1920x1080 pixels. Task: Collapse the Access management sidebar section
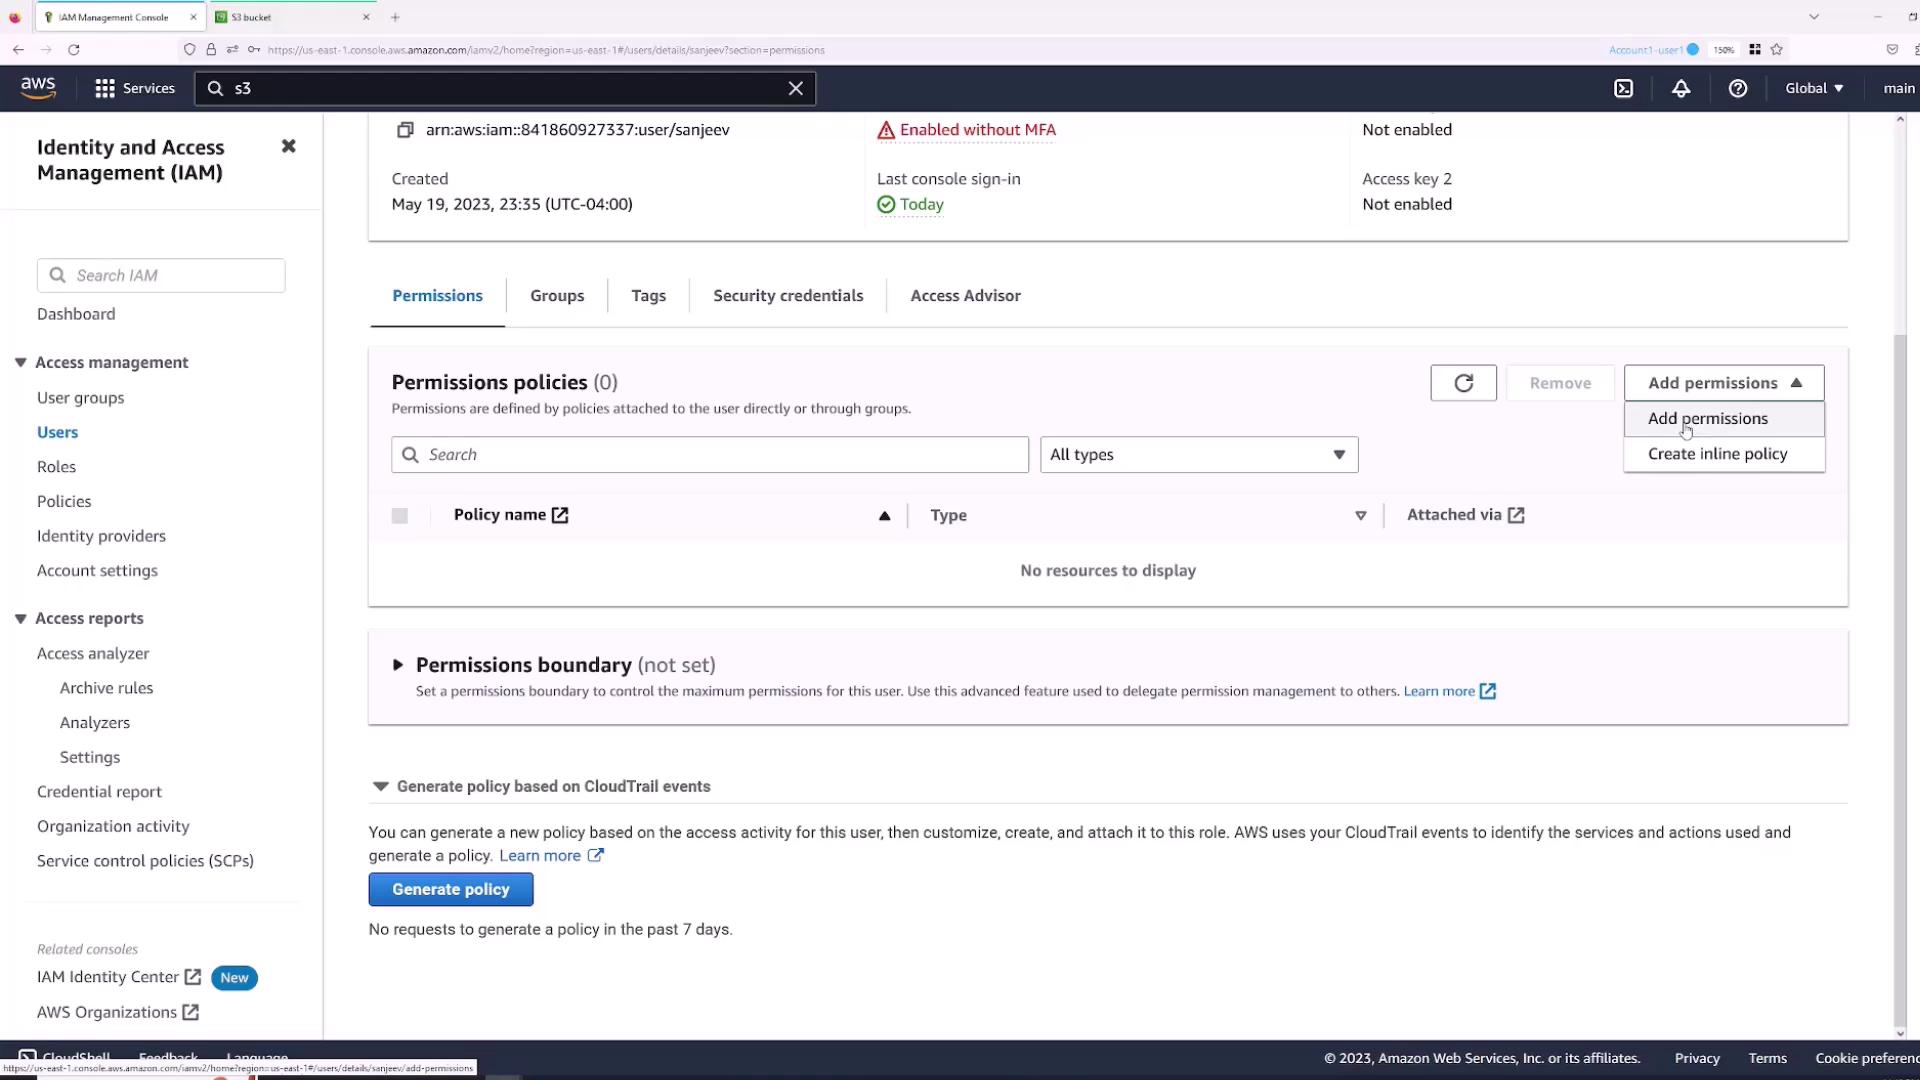(20, 363)
